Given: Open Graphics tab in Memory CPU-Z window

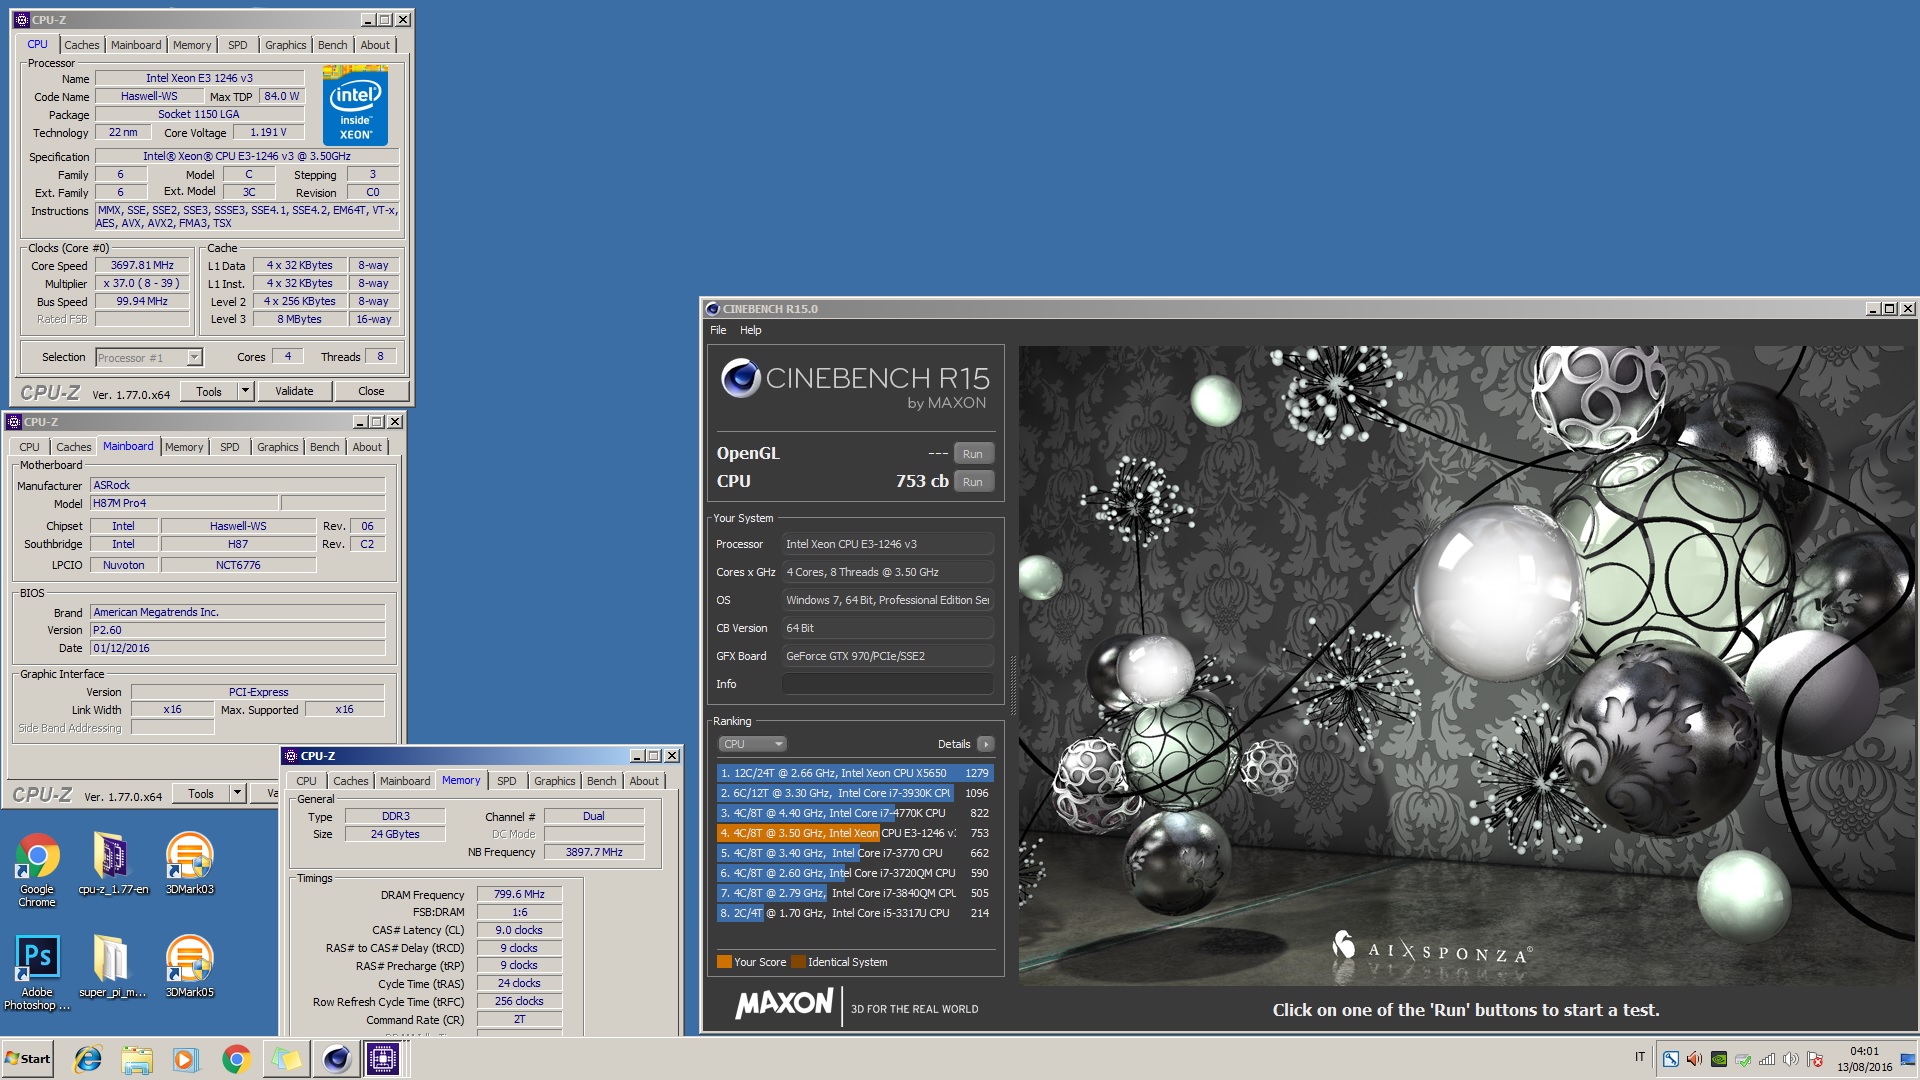Looking at the screenshot, I should pyautogui.click(x=554, y=781).
